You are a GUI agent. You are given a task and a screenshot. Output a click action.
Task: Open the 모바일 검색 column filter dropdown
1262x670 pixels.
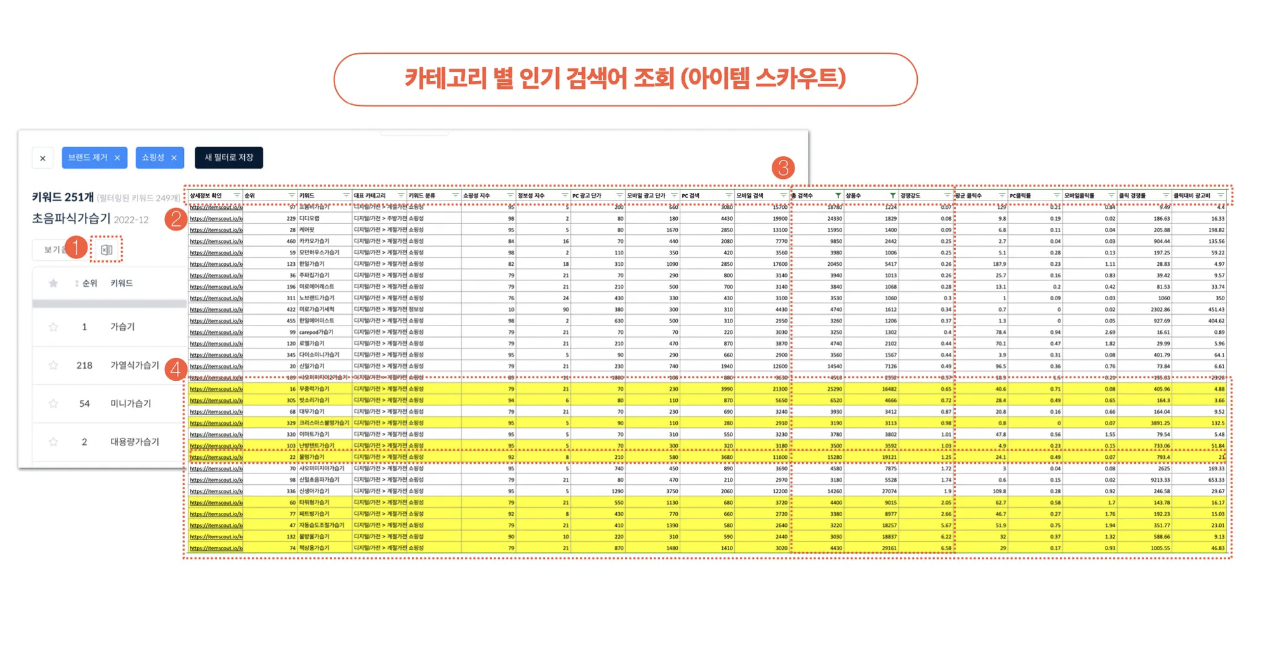click(783, 195)
